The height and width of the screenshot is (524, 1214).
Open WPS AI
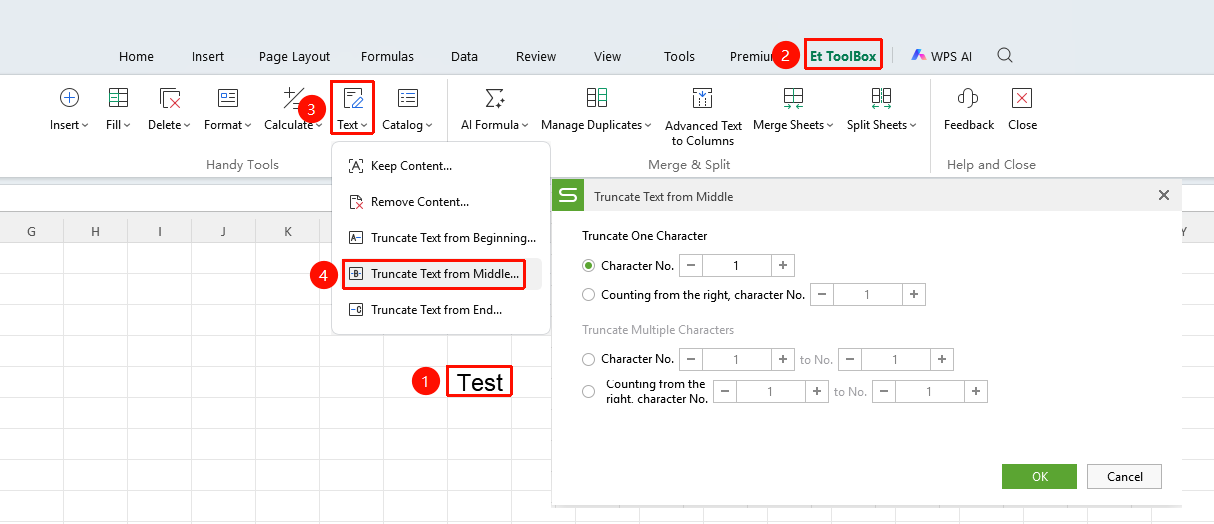(941, 56)
